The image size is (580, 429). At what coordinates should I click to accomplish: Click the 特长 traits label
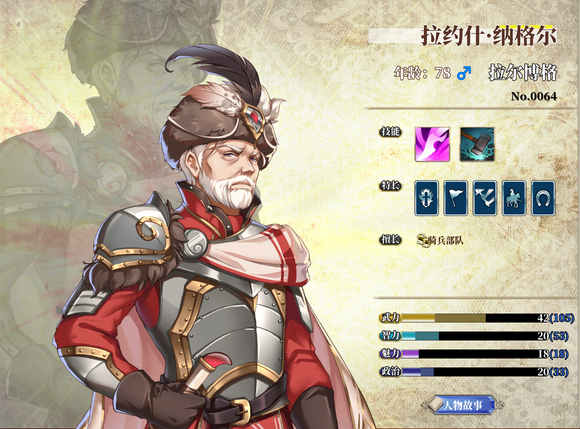391,185
